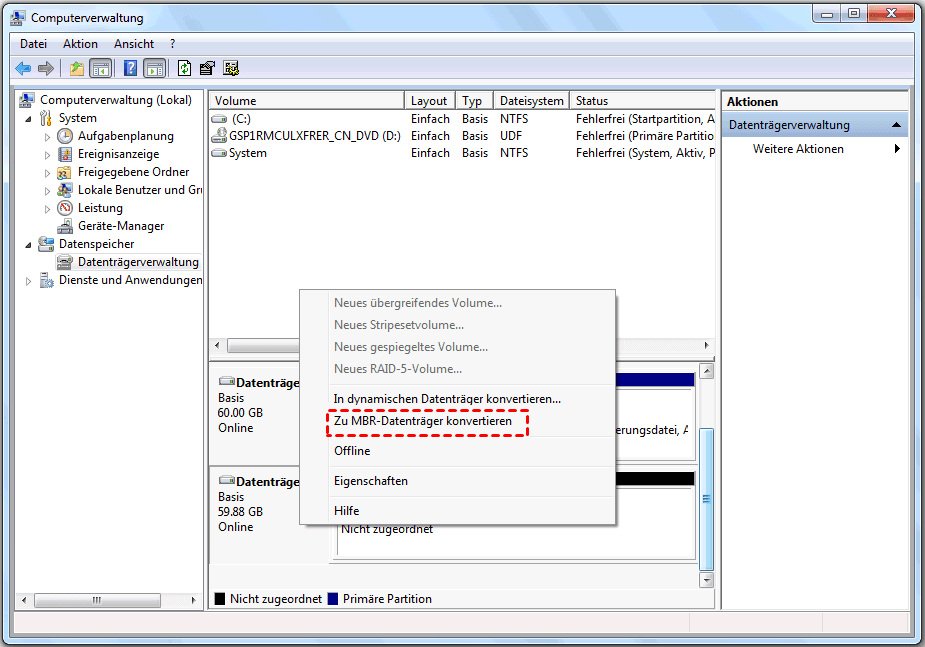Select the 60.00 GB disk label
This screenshot has height=647, width=925.
(x=240, y=413)
